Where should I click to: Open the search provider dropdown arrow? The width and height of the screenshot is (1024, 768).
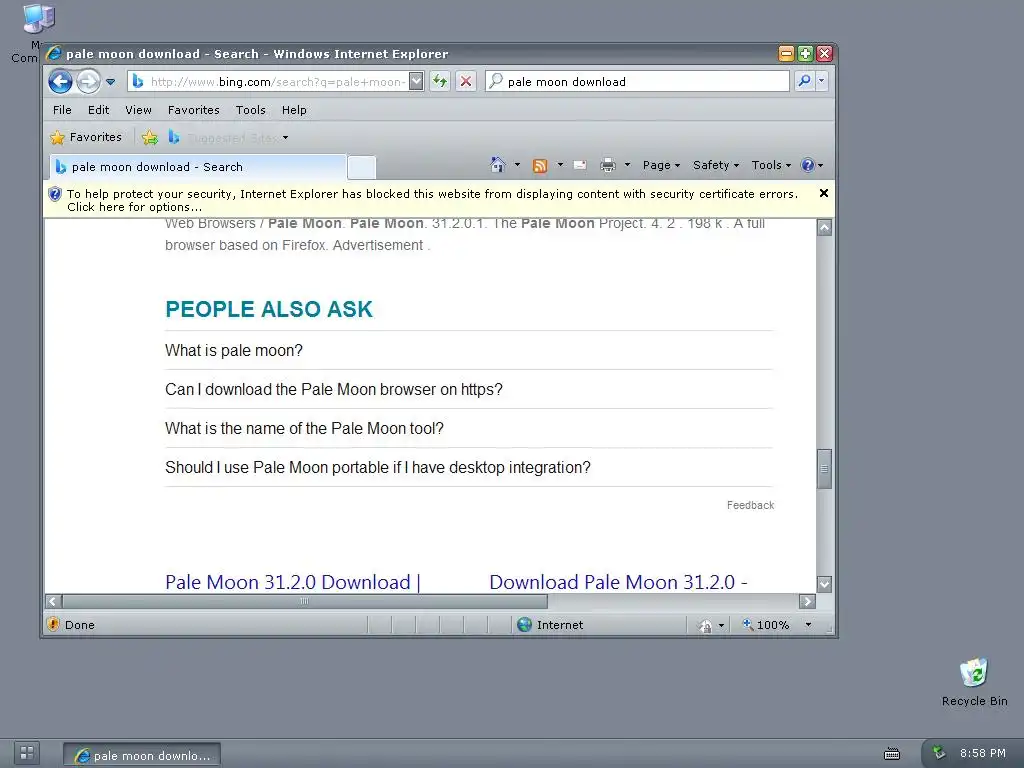822,81
